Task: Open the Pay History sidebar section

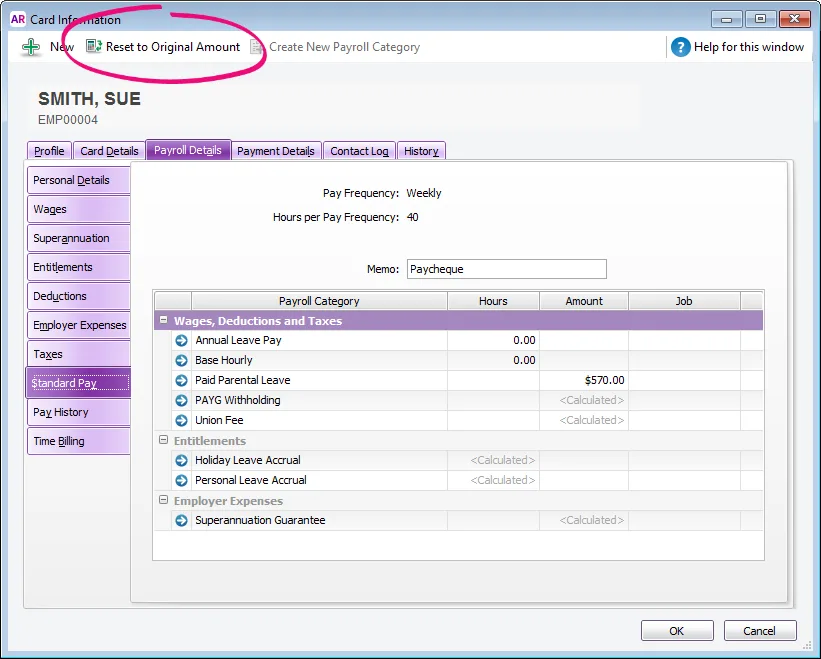Action: coord(78,412)
